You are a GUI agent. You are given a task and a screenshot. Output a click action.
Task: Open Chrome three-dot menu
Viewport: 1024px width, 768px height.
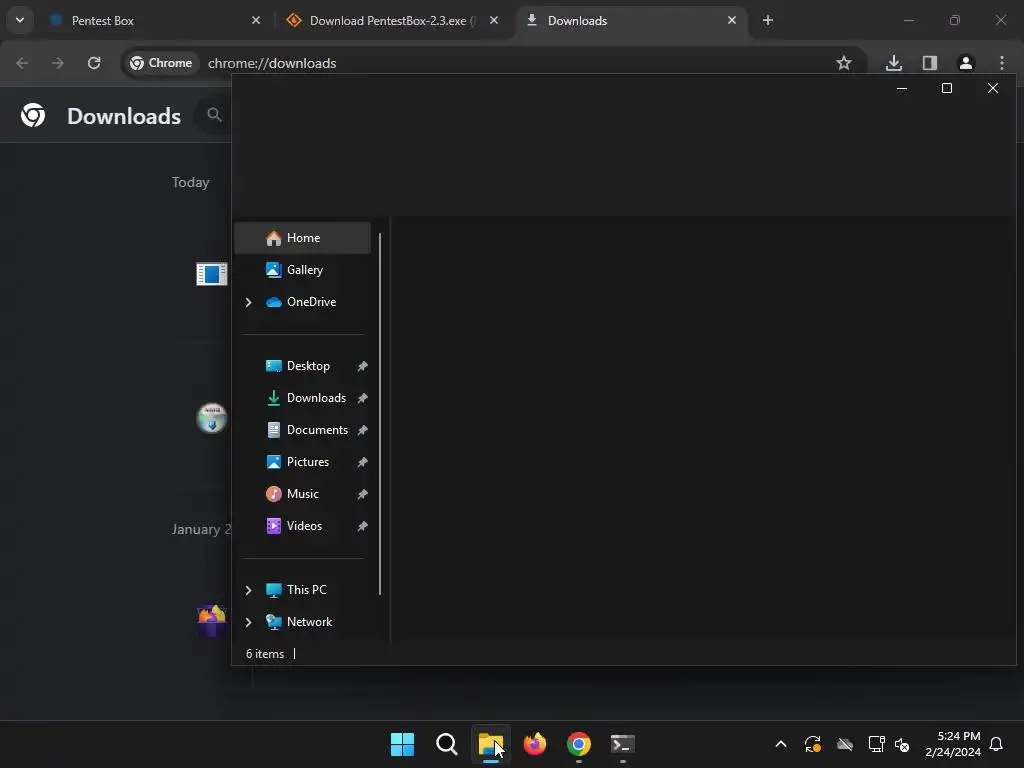click(1002, 63)
